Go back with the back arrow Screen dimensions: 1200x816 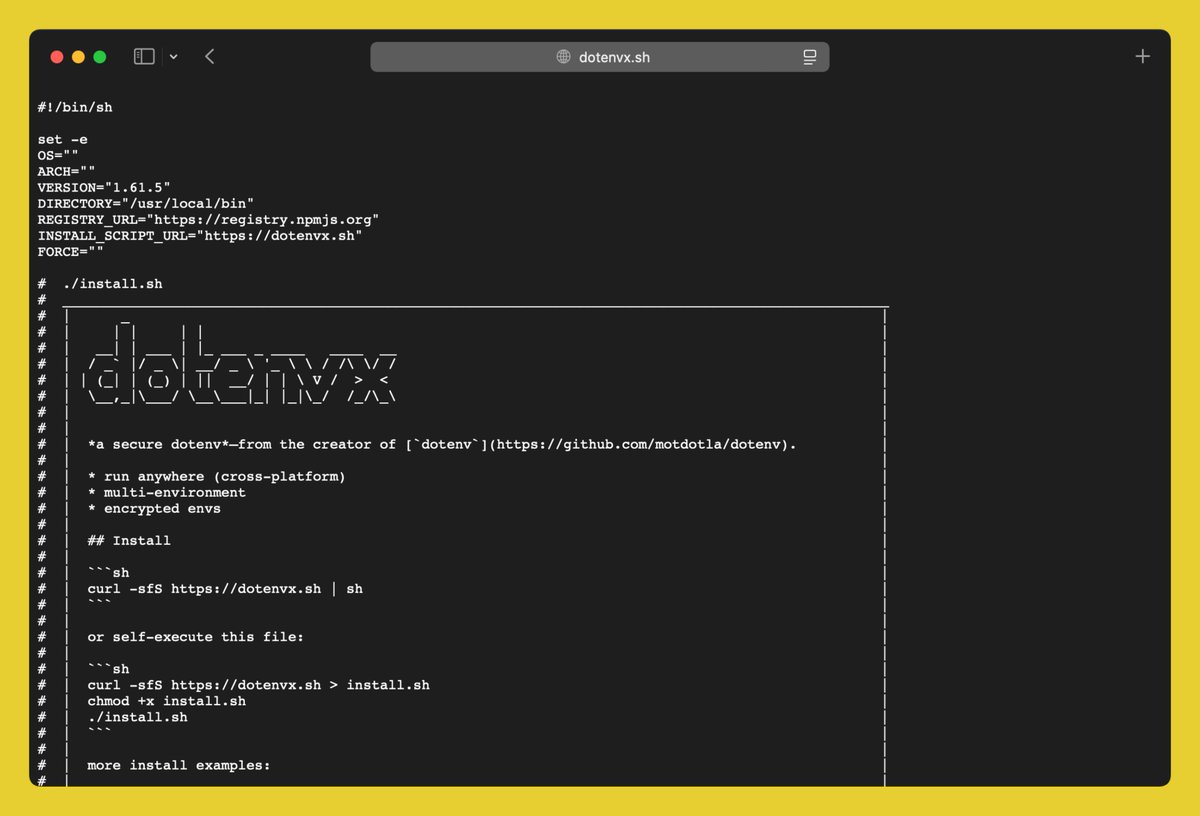209,57
